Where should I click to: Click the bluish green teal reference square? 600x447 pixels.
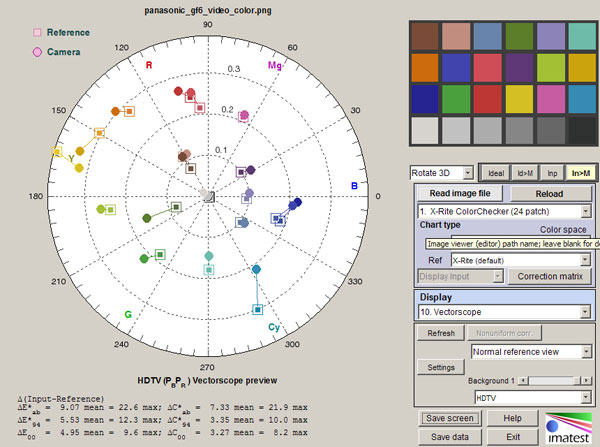pos(209,270)
